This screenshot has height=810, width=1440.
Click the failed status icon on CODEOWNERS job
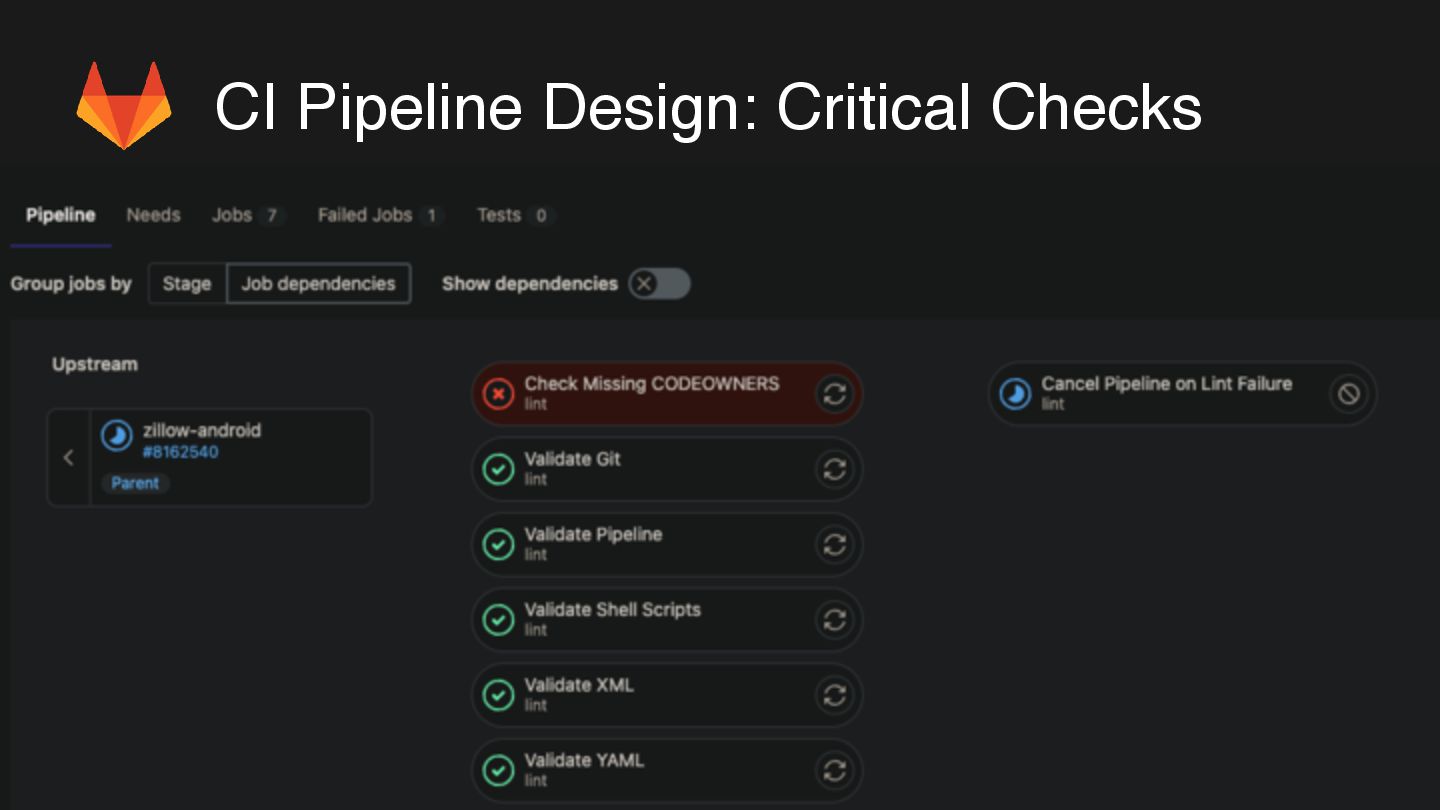498,394
